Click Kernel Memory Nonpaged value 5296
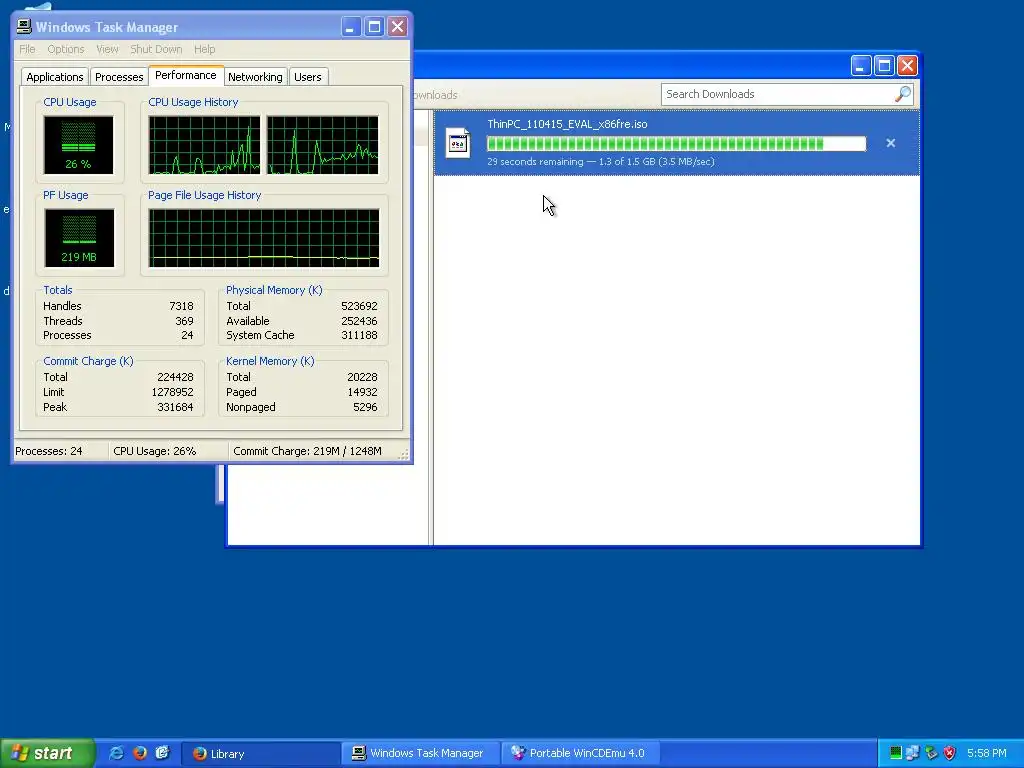 click(365, 407)
